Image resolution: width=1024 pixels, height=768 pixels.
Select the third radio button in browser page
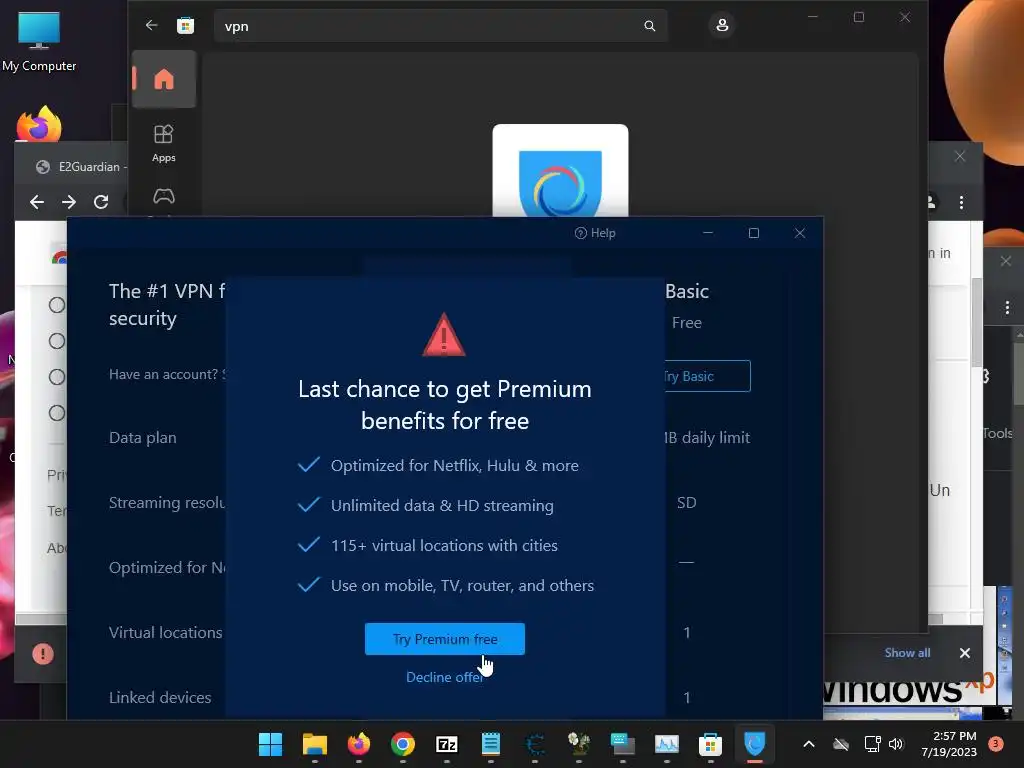[57, 377]
